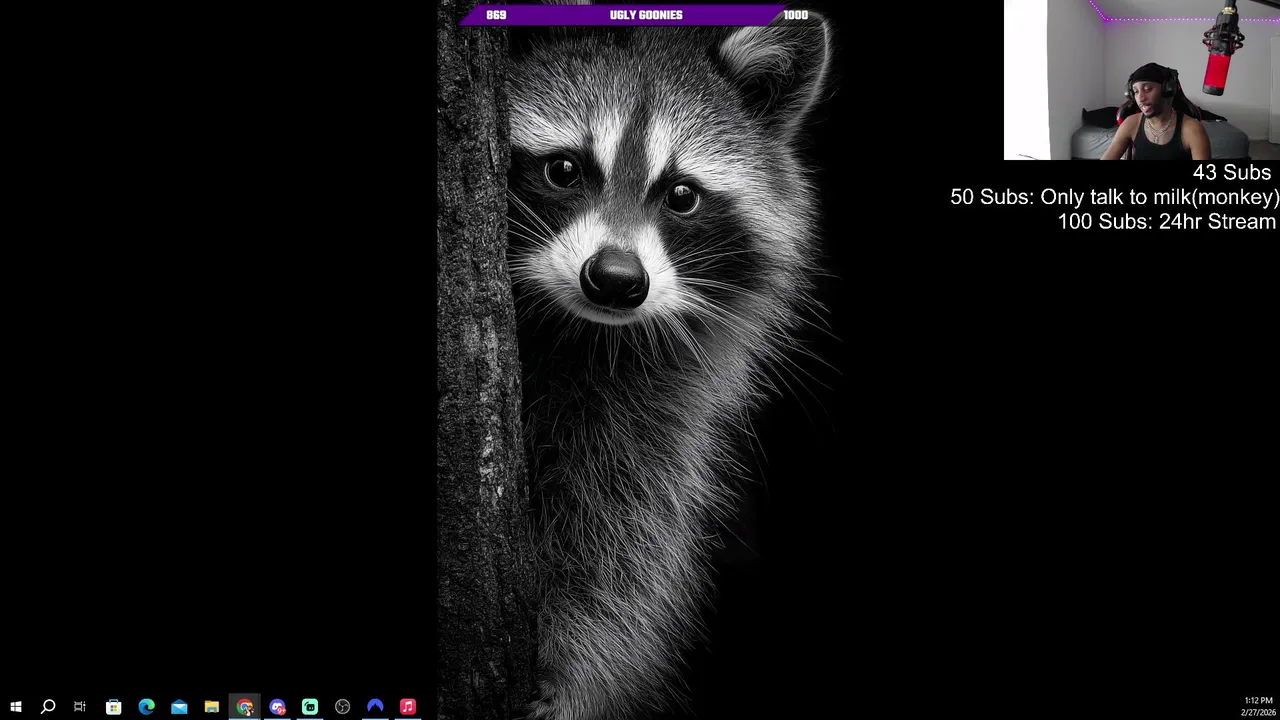
Task: Open Mail app from taskbar
Action: coord(179,707)
